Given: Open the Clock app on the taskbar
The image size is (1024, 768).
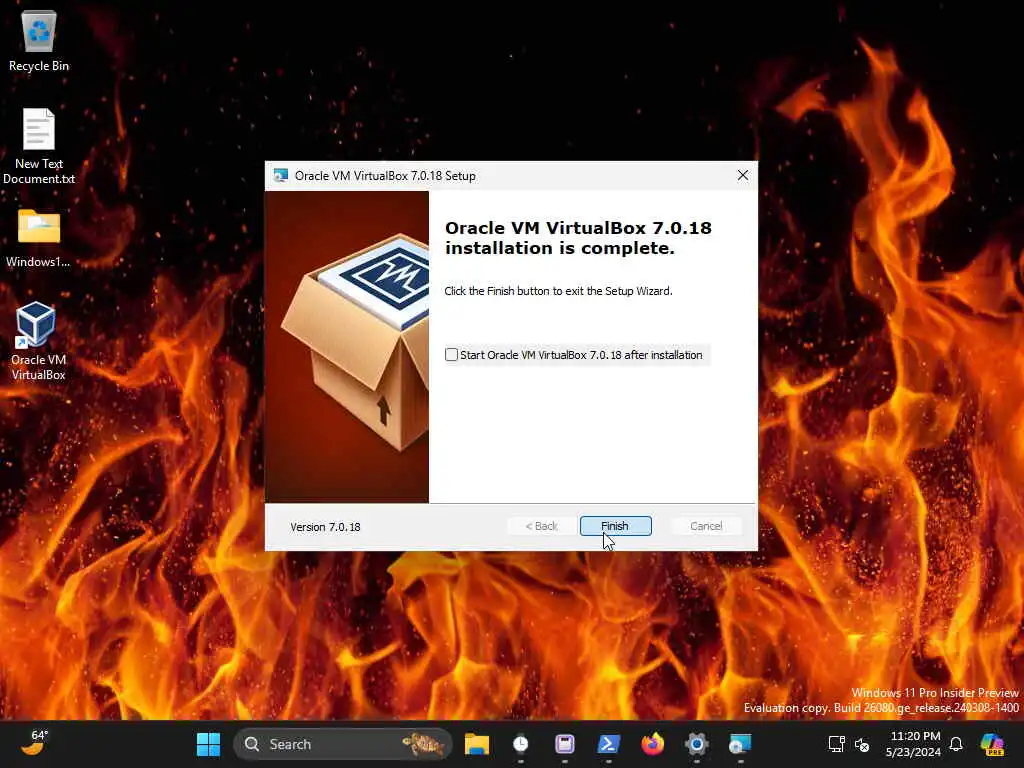Looking at the screenshot, I should coord(520,744).
